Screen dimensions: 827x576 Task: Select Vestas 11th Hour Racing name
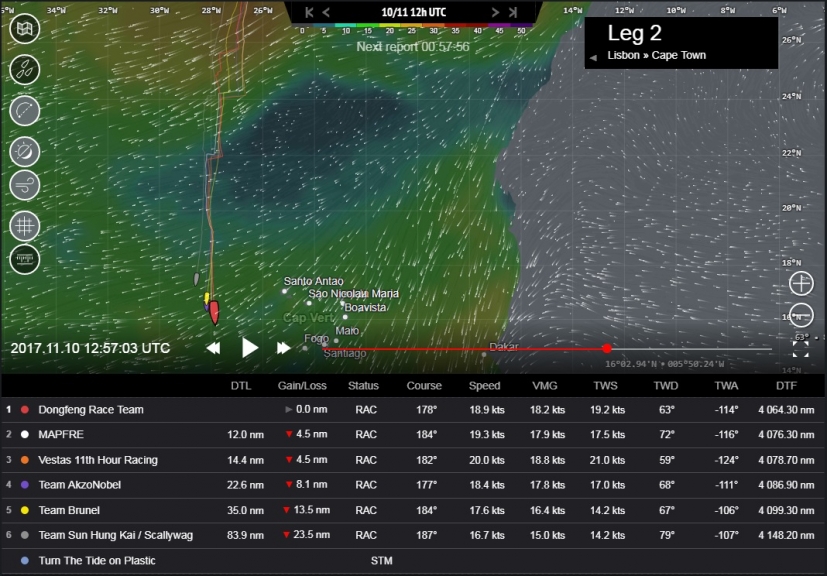click(98, 460)
